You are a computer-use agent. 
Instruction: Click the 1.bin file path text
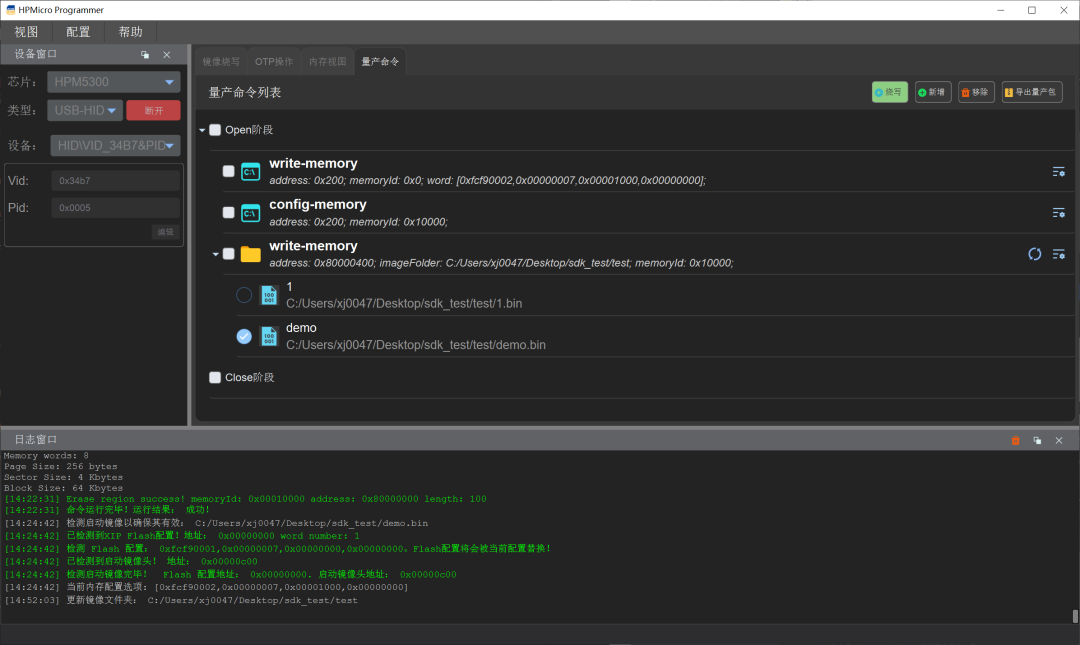coord(404,303)
